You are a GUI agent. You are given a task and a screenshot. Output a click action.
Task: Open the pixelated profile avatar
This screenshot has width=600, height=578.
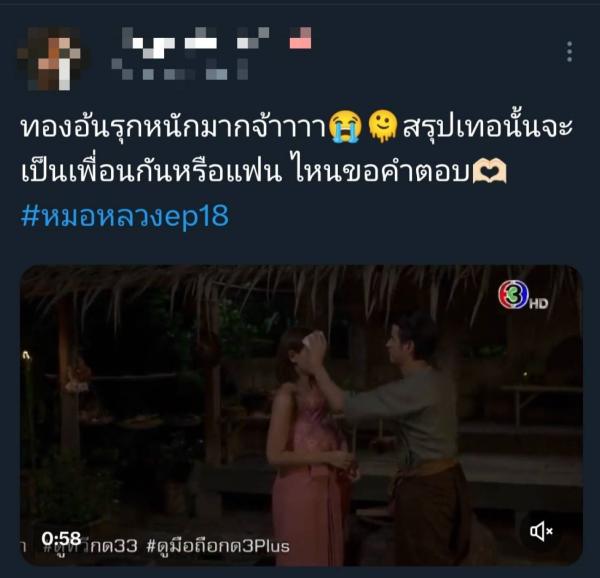coord(49,58)
